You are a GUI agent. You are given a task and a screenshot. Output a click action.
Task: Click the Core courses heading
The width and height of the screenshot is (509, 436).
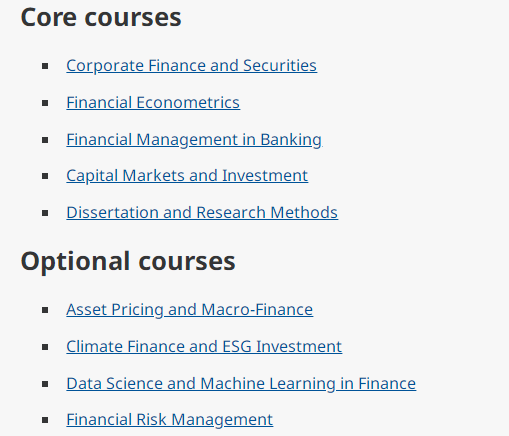click(101, 17)
